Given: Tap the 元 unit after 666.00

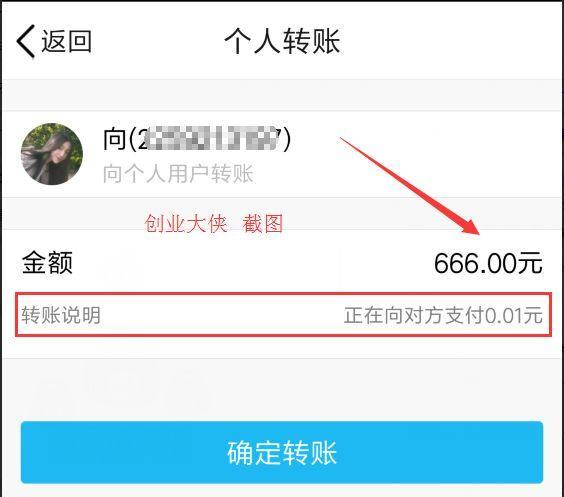Looking at the screenshot, I should [x=530, y=263].
